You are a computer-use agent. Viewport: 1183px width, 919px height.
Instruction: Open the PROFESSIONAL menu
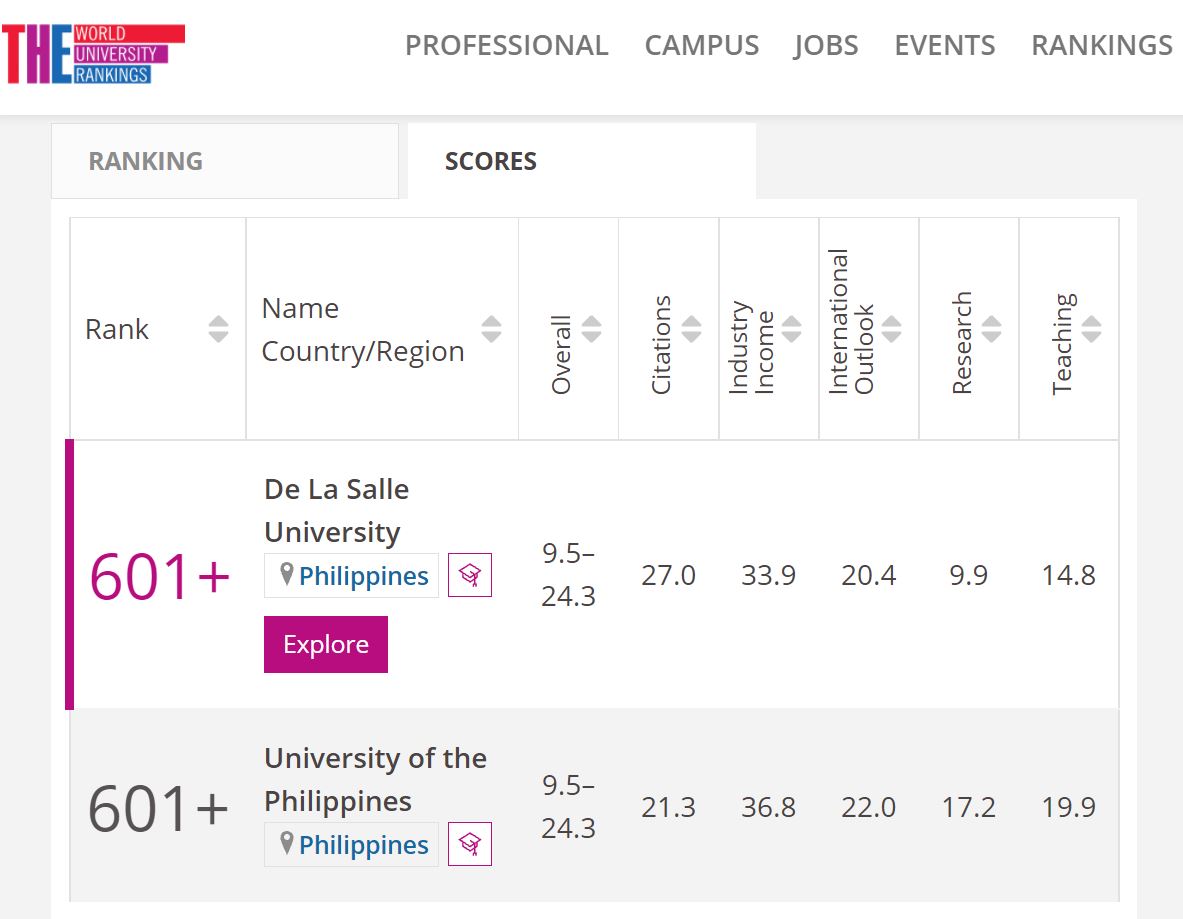(506, 45)
